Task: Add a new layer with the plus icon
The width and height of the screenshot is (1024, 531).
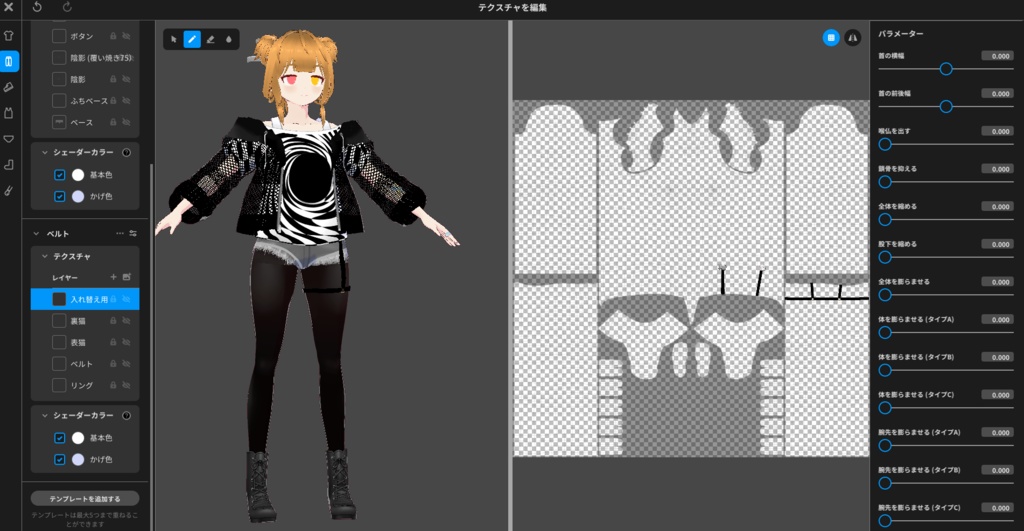Action: point(113,277)
